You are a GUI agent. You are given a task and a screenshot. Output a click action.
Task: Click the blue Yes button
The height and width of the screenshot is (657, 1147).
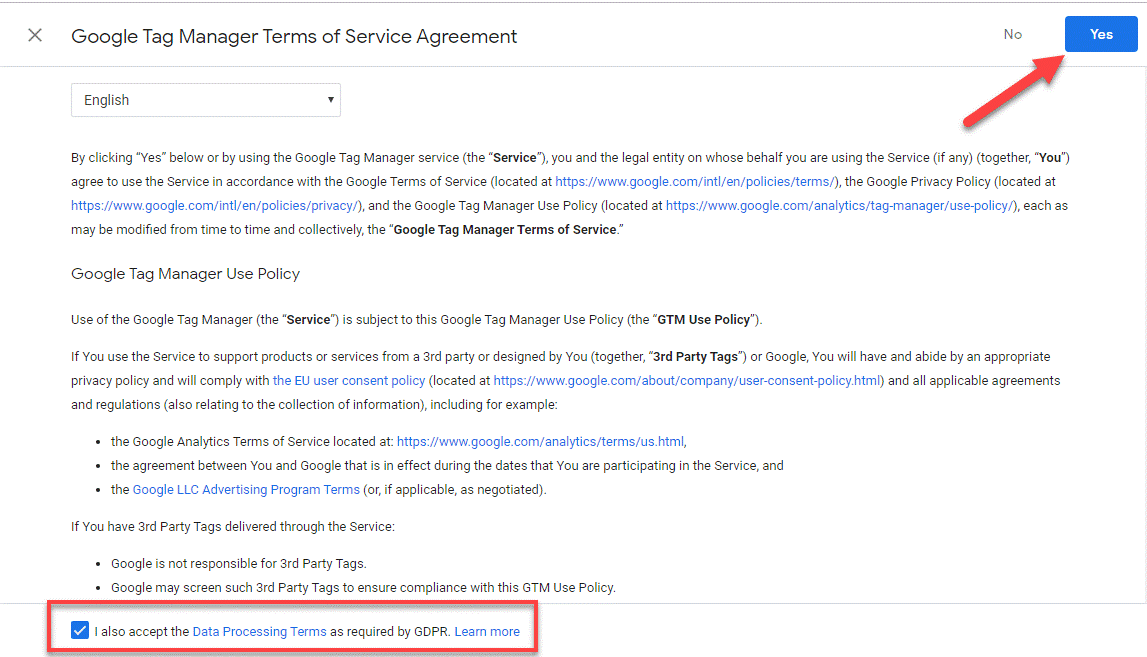click(x=1101, y=34)
